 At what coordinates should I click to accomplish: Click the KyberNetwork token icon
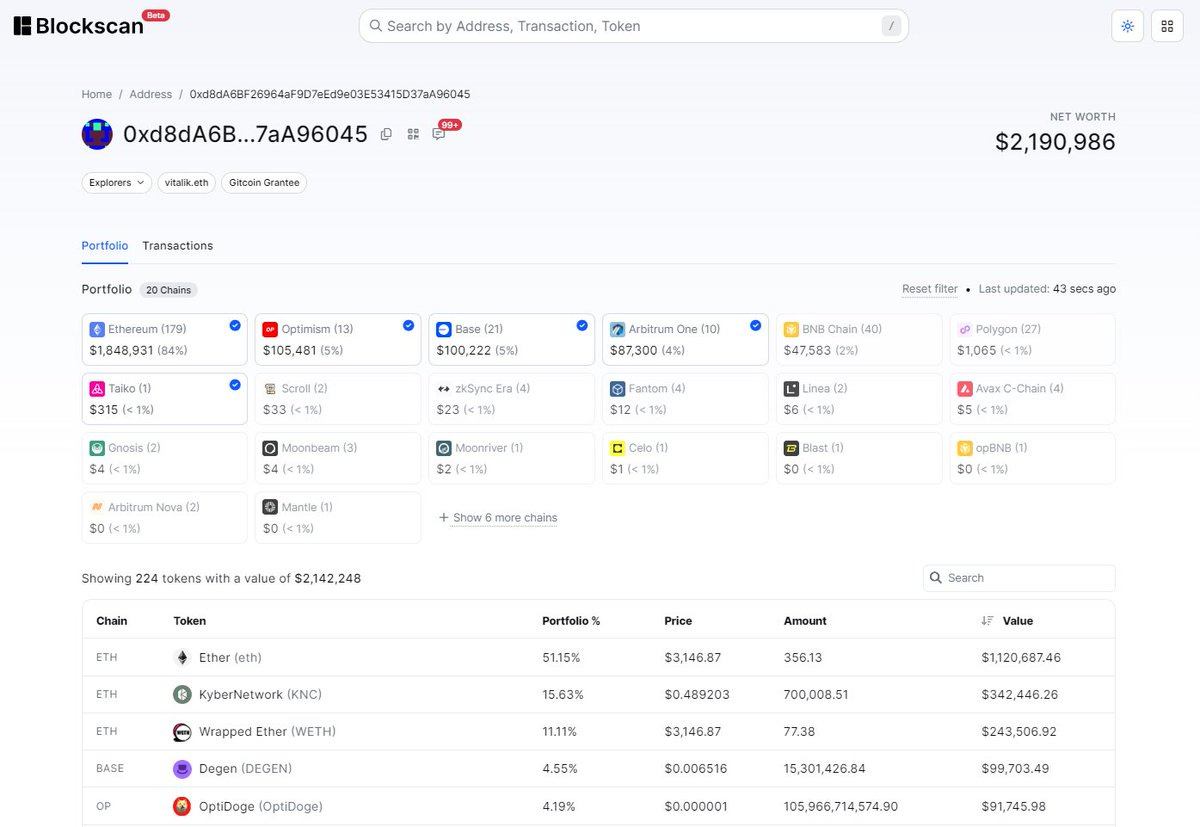coord(182,695)
